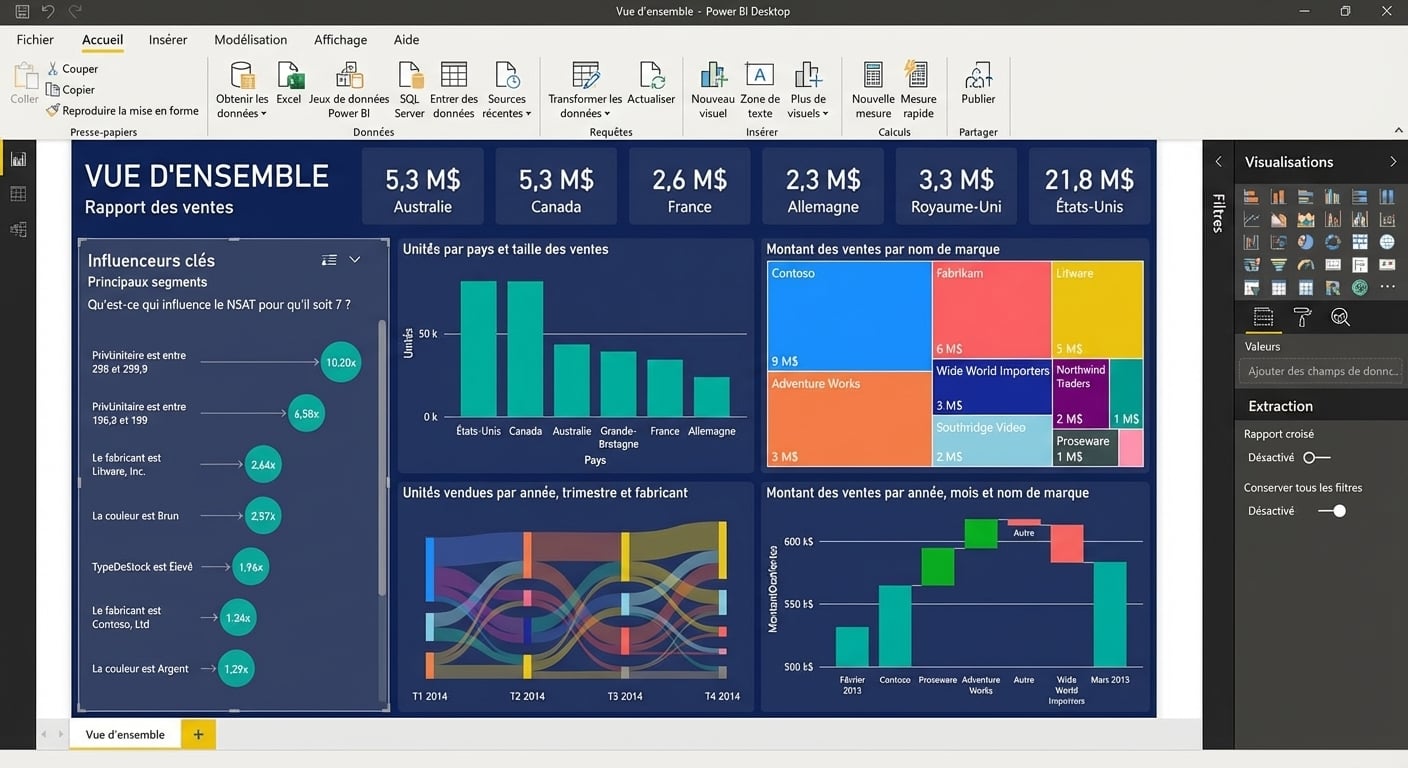Screen dimensions: 1408x768
Task: Click the 21,8 M$ États-Unis card
Action: (x=1089, y=187)
